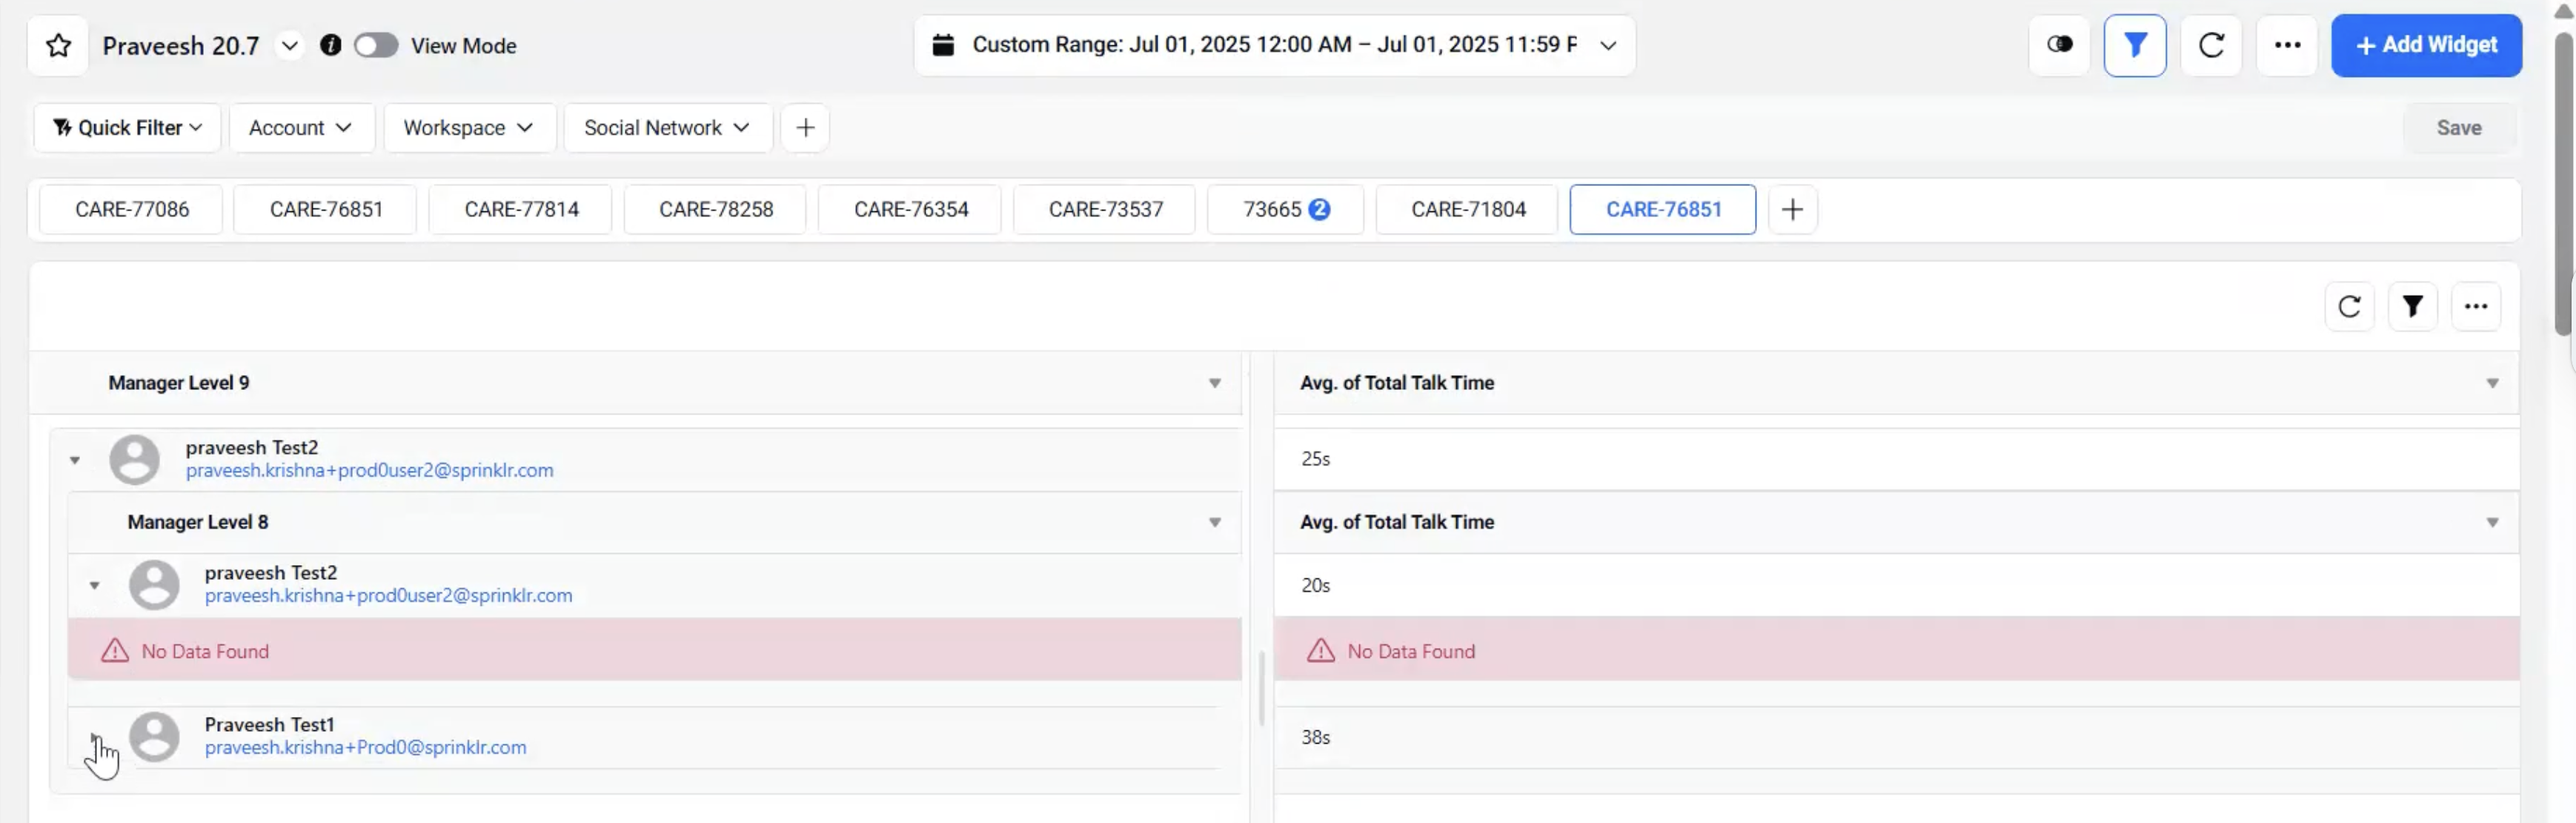Click the 38s talk time value
Screen dimensions: 2576x823
[x=1315, y=737]
